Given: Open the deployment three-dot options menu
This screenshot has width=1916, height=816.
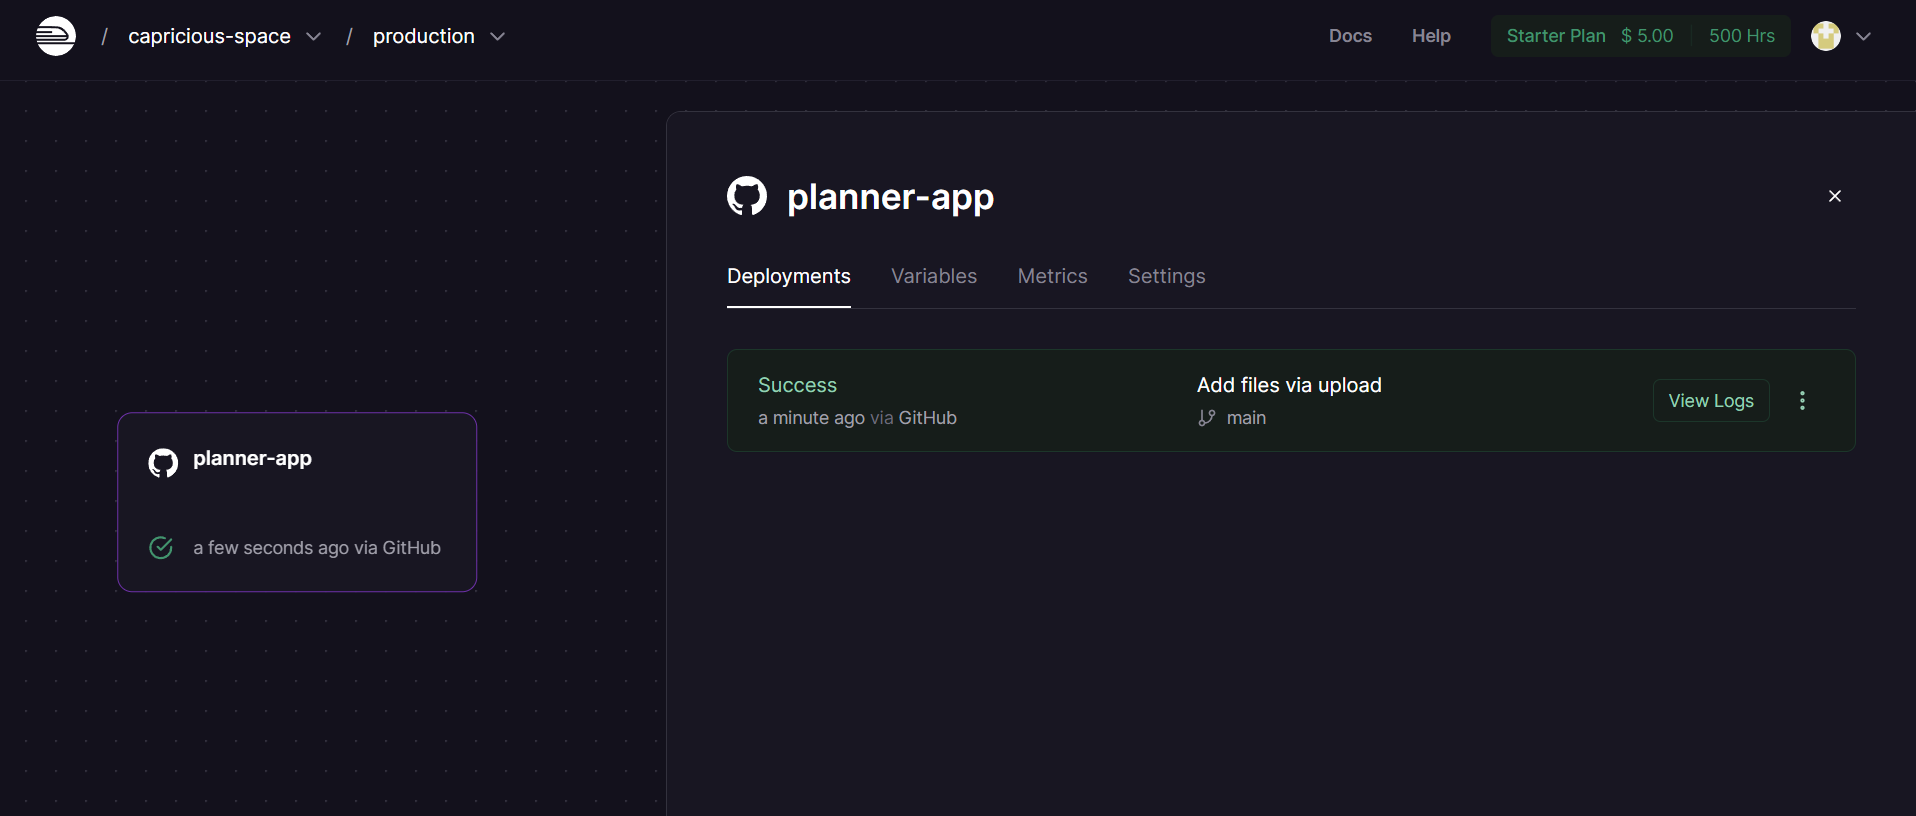Looking at the screenshot, I should coord(1802,400).
